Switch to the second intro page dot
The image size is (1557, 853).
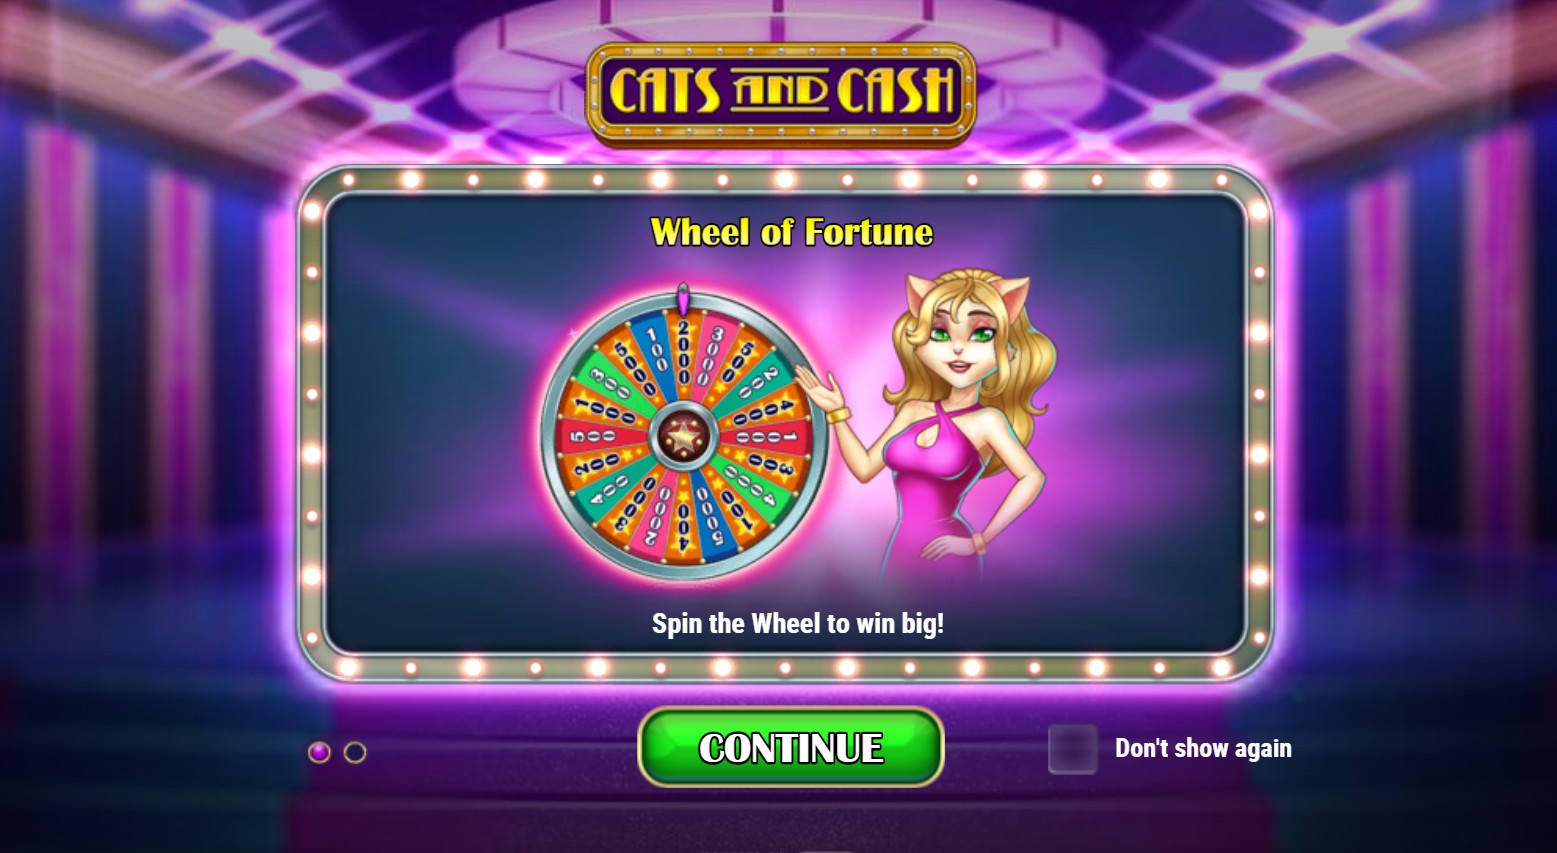pyautogui.click(x=355, y=752)
